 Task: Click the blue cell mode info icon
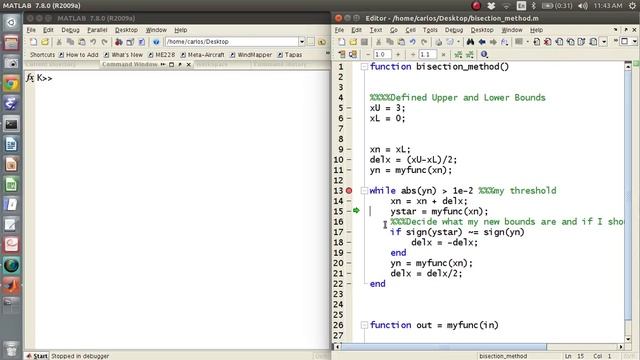click(484, 54)
